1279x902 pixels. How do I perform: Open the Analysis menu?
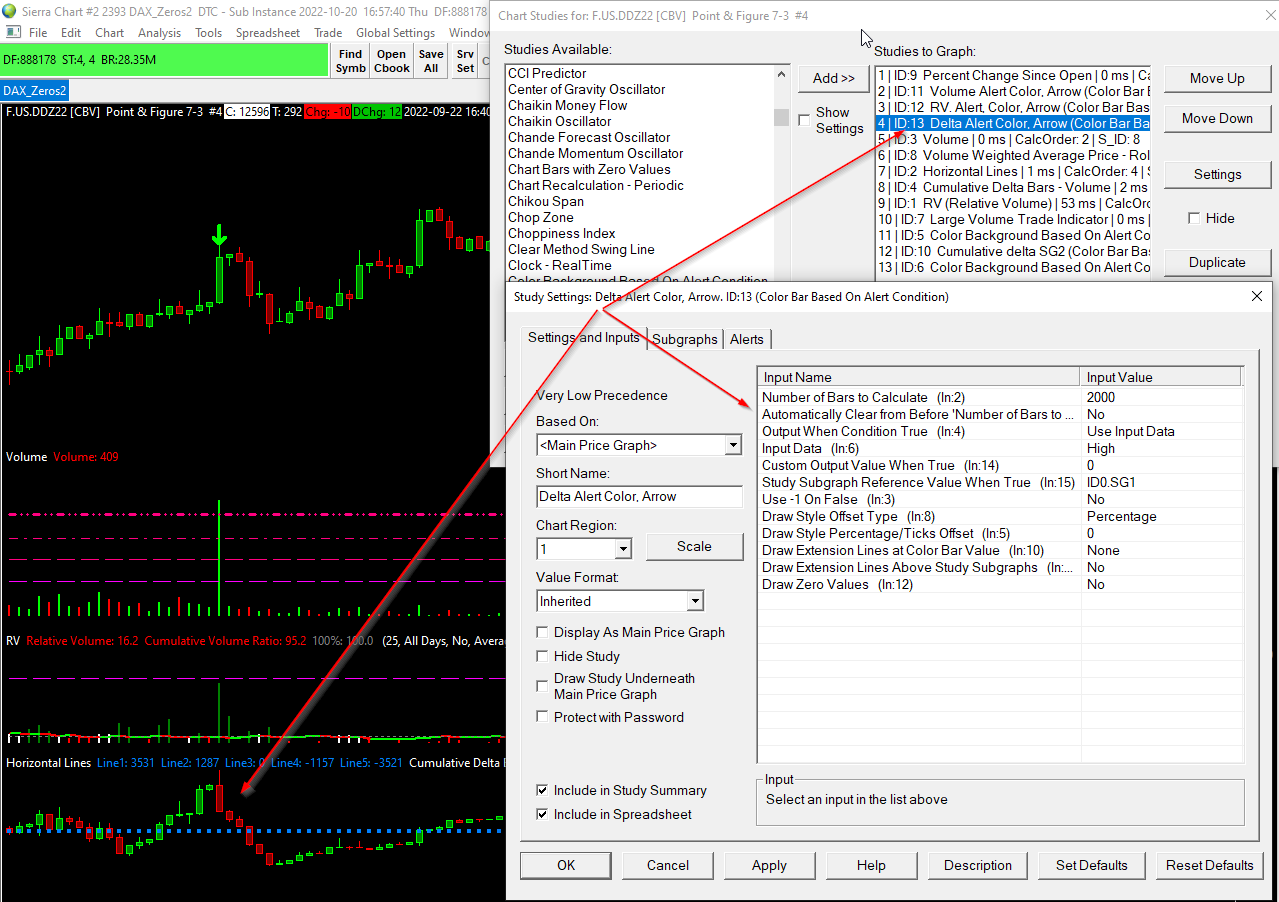(x=160, y=33)
